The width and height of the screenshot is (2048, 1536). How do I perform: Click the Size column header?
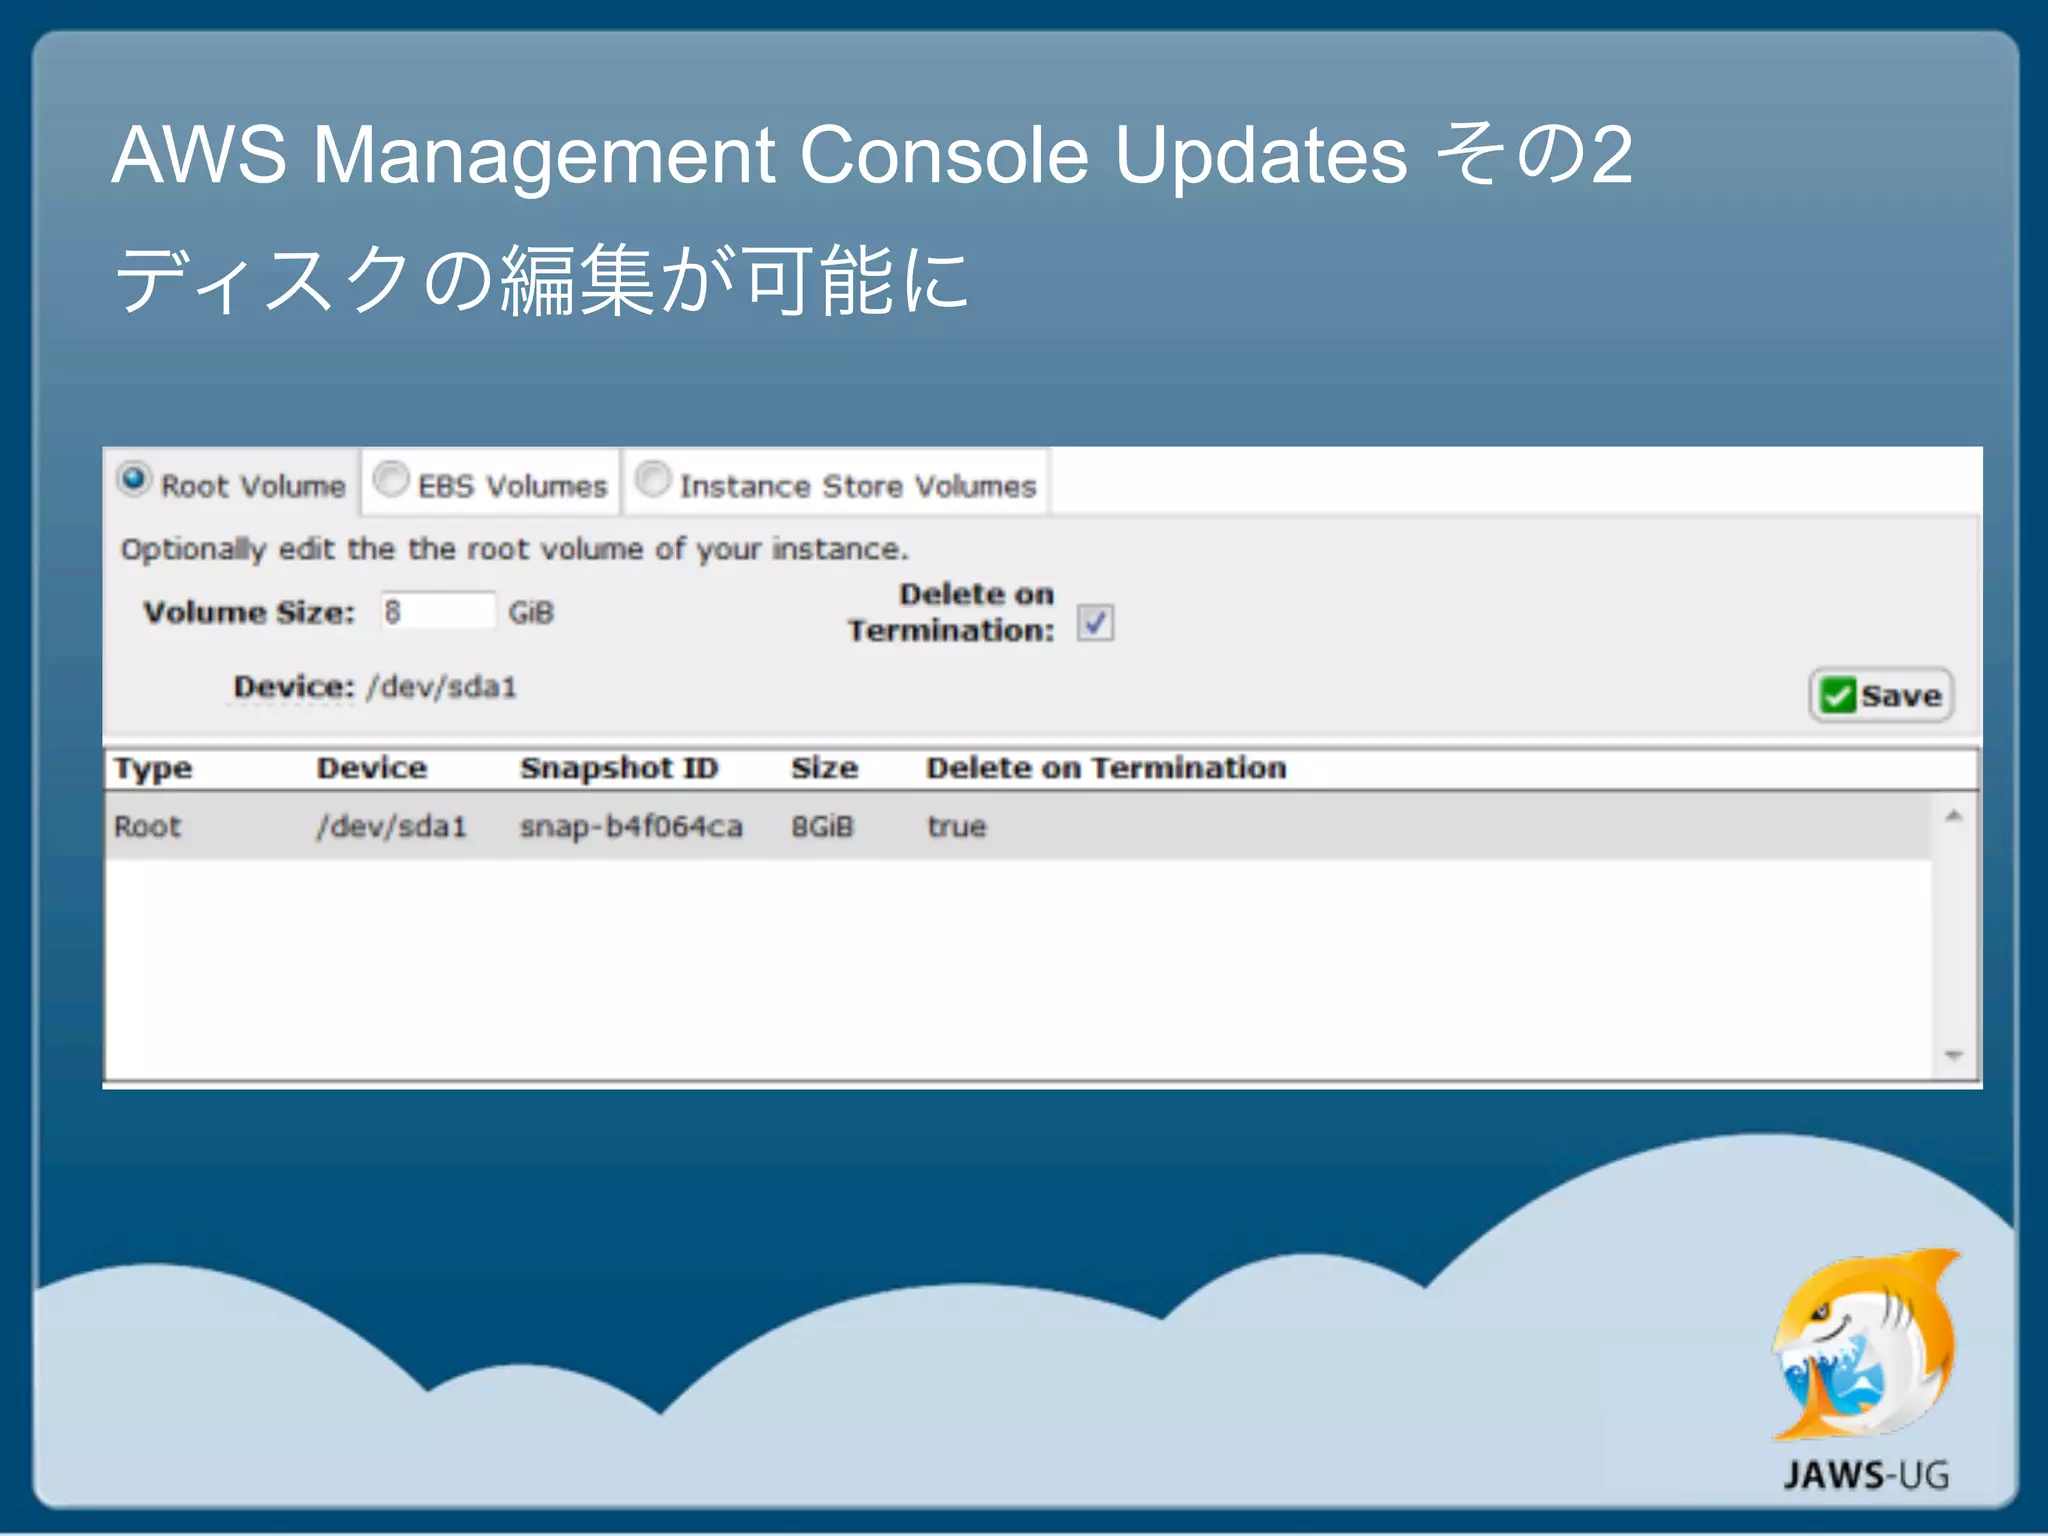pyautogui.click(x=825, y=768)
